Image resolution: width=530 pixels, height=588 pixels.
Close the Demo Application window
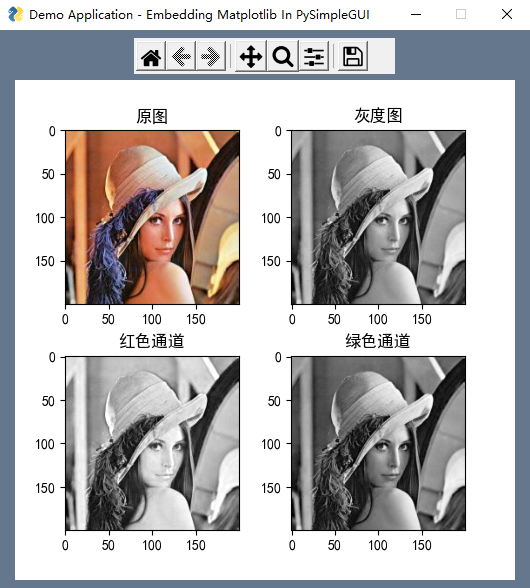[x=507, y=15]
